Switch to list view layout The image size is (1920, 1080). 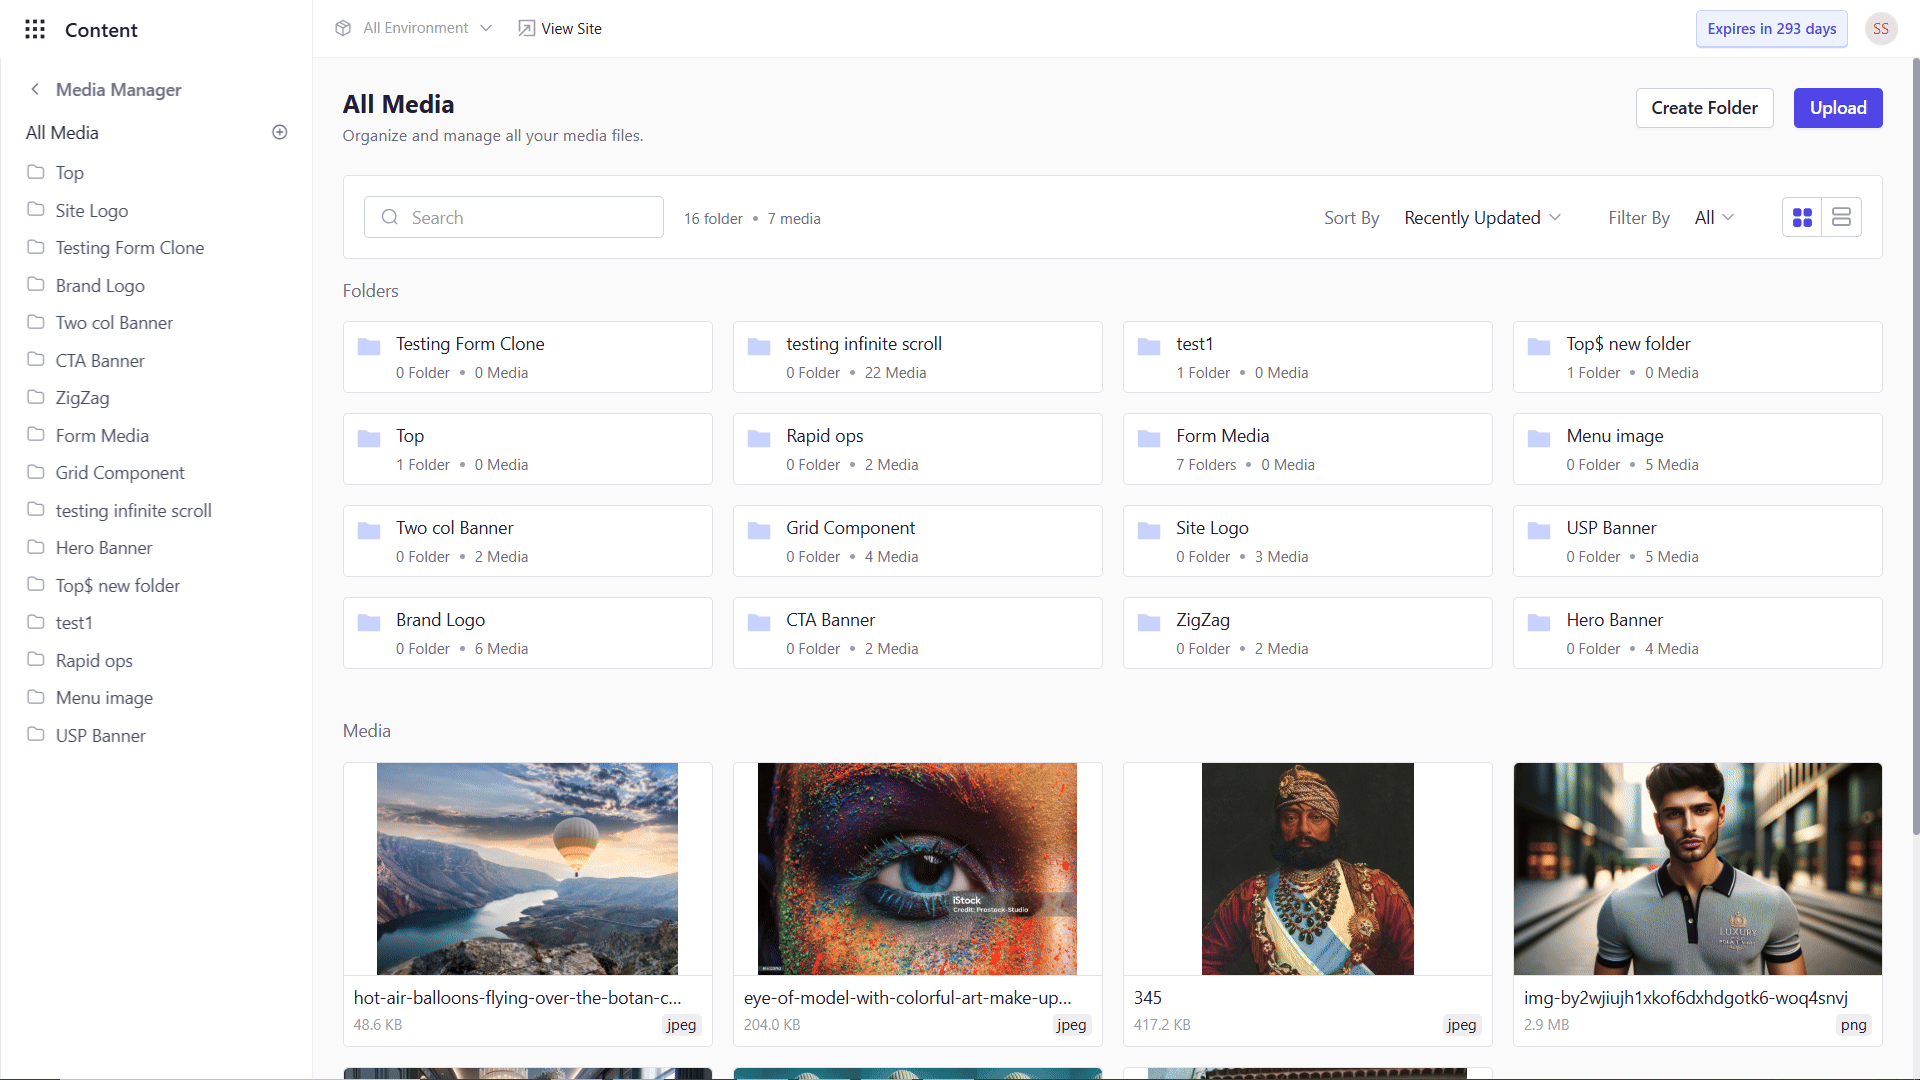pos(1841,217)
